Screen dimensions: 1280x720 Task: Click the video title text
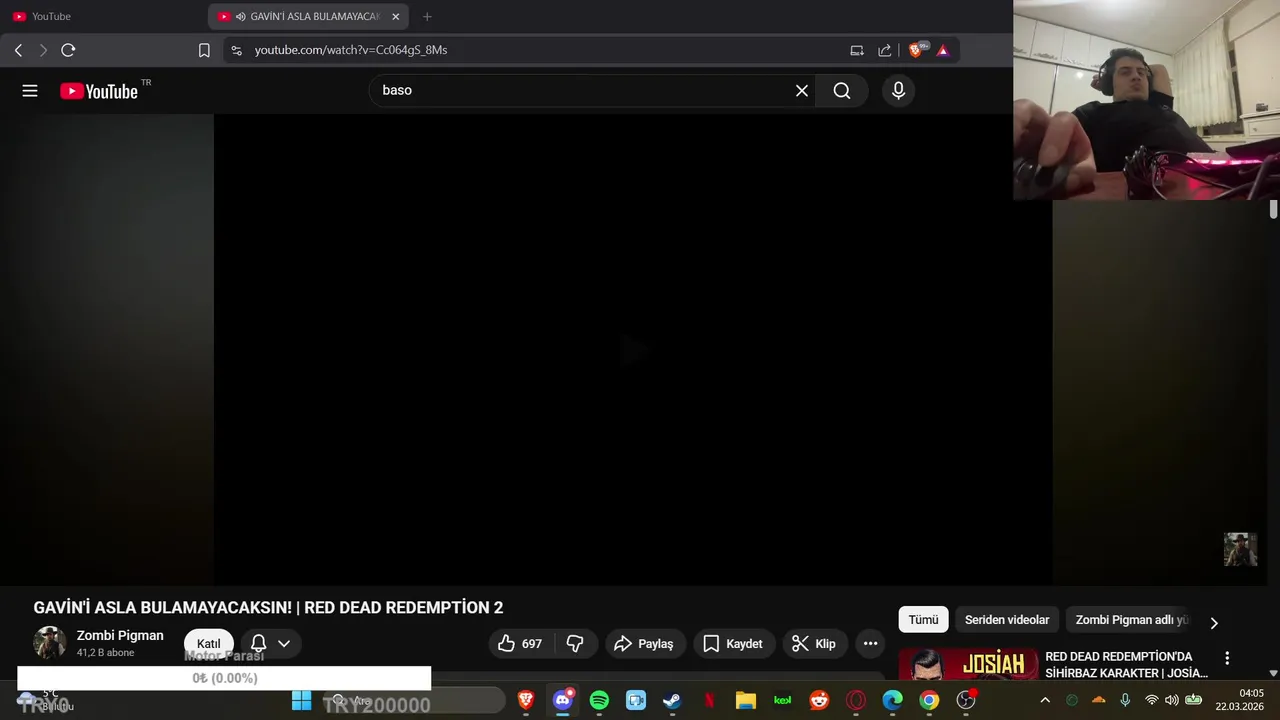coord(268,608)
